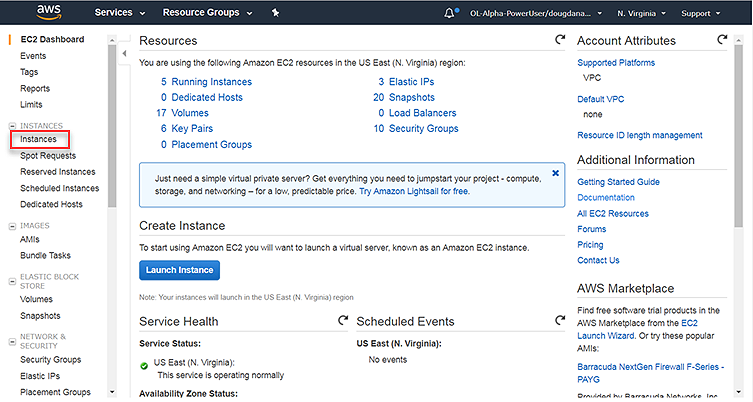Click the main page vertical scrollbar thumb

click(x=739, y=136)
